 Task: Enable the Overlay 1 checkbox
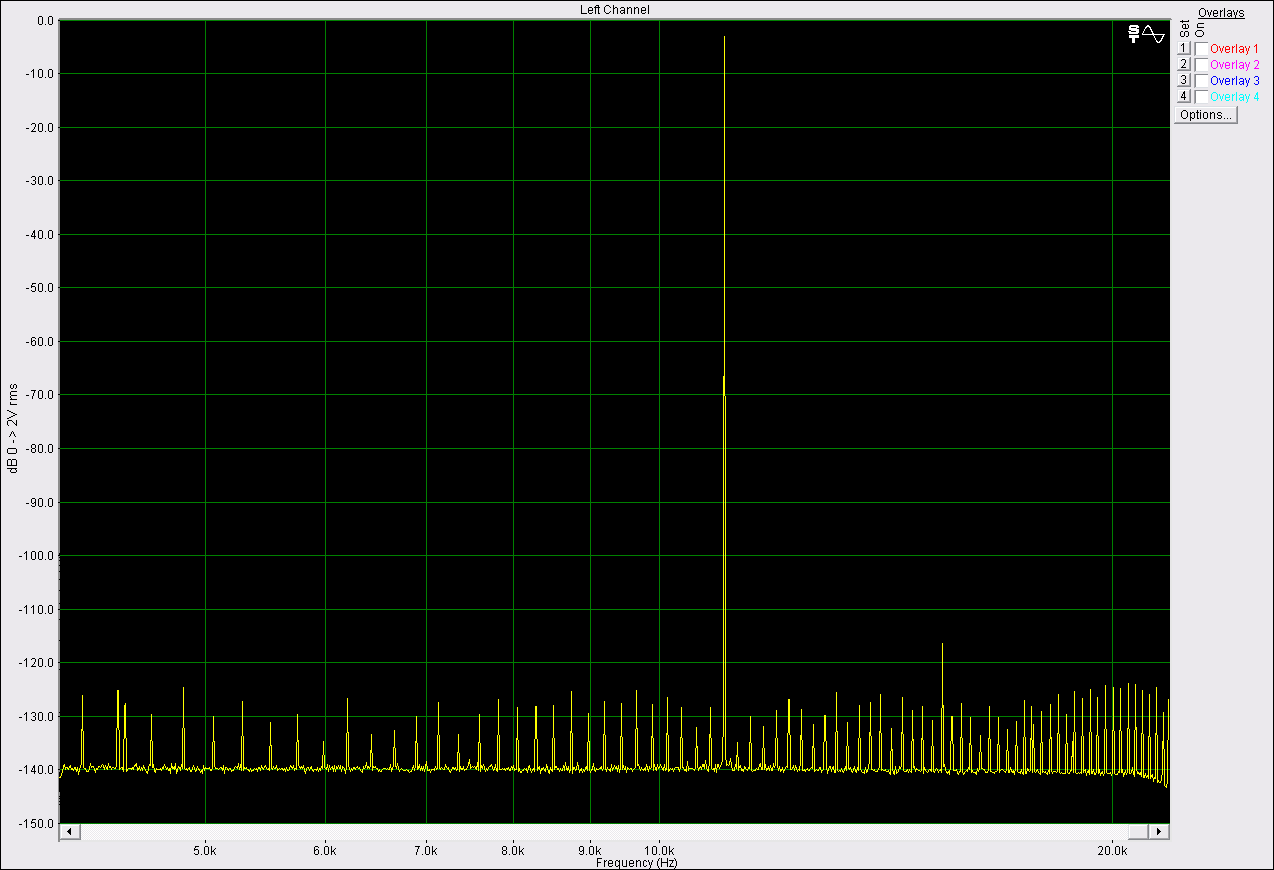pyautogui.click(x=1201, y=48)
